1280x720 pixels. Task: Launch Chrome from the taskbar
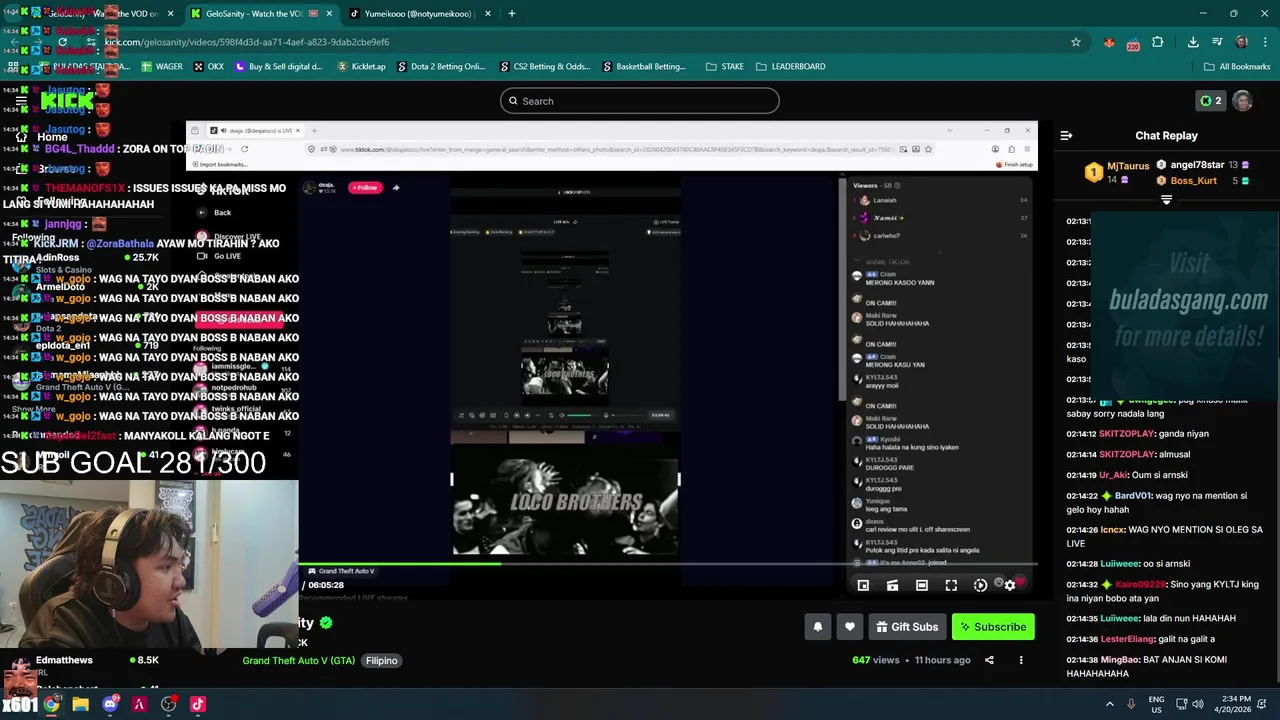click(52, 704)
